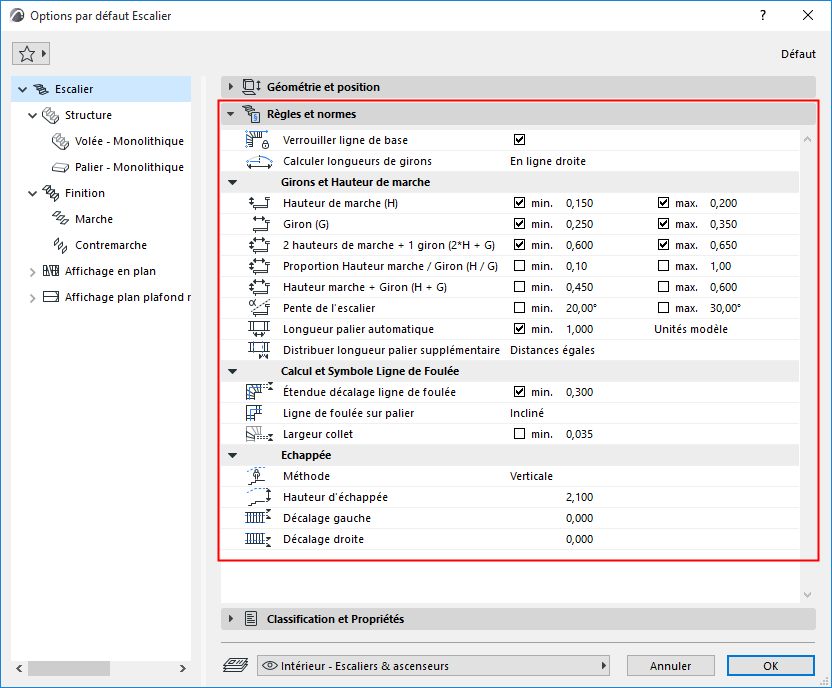Image resolution: width=832 pixels, height=688 pixels.
Task: Toggle 2*H + G max checkbox
Action: click(663, 245)
